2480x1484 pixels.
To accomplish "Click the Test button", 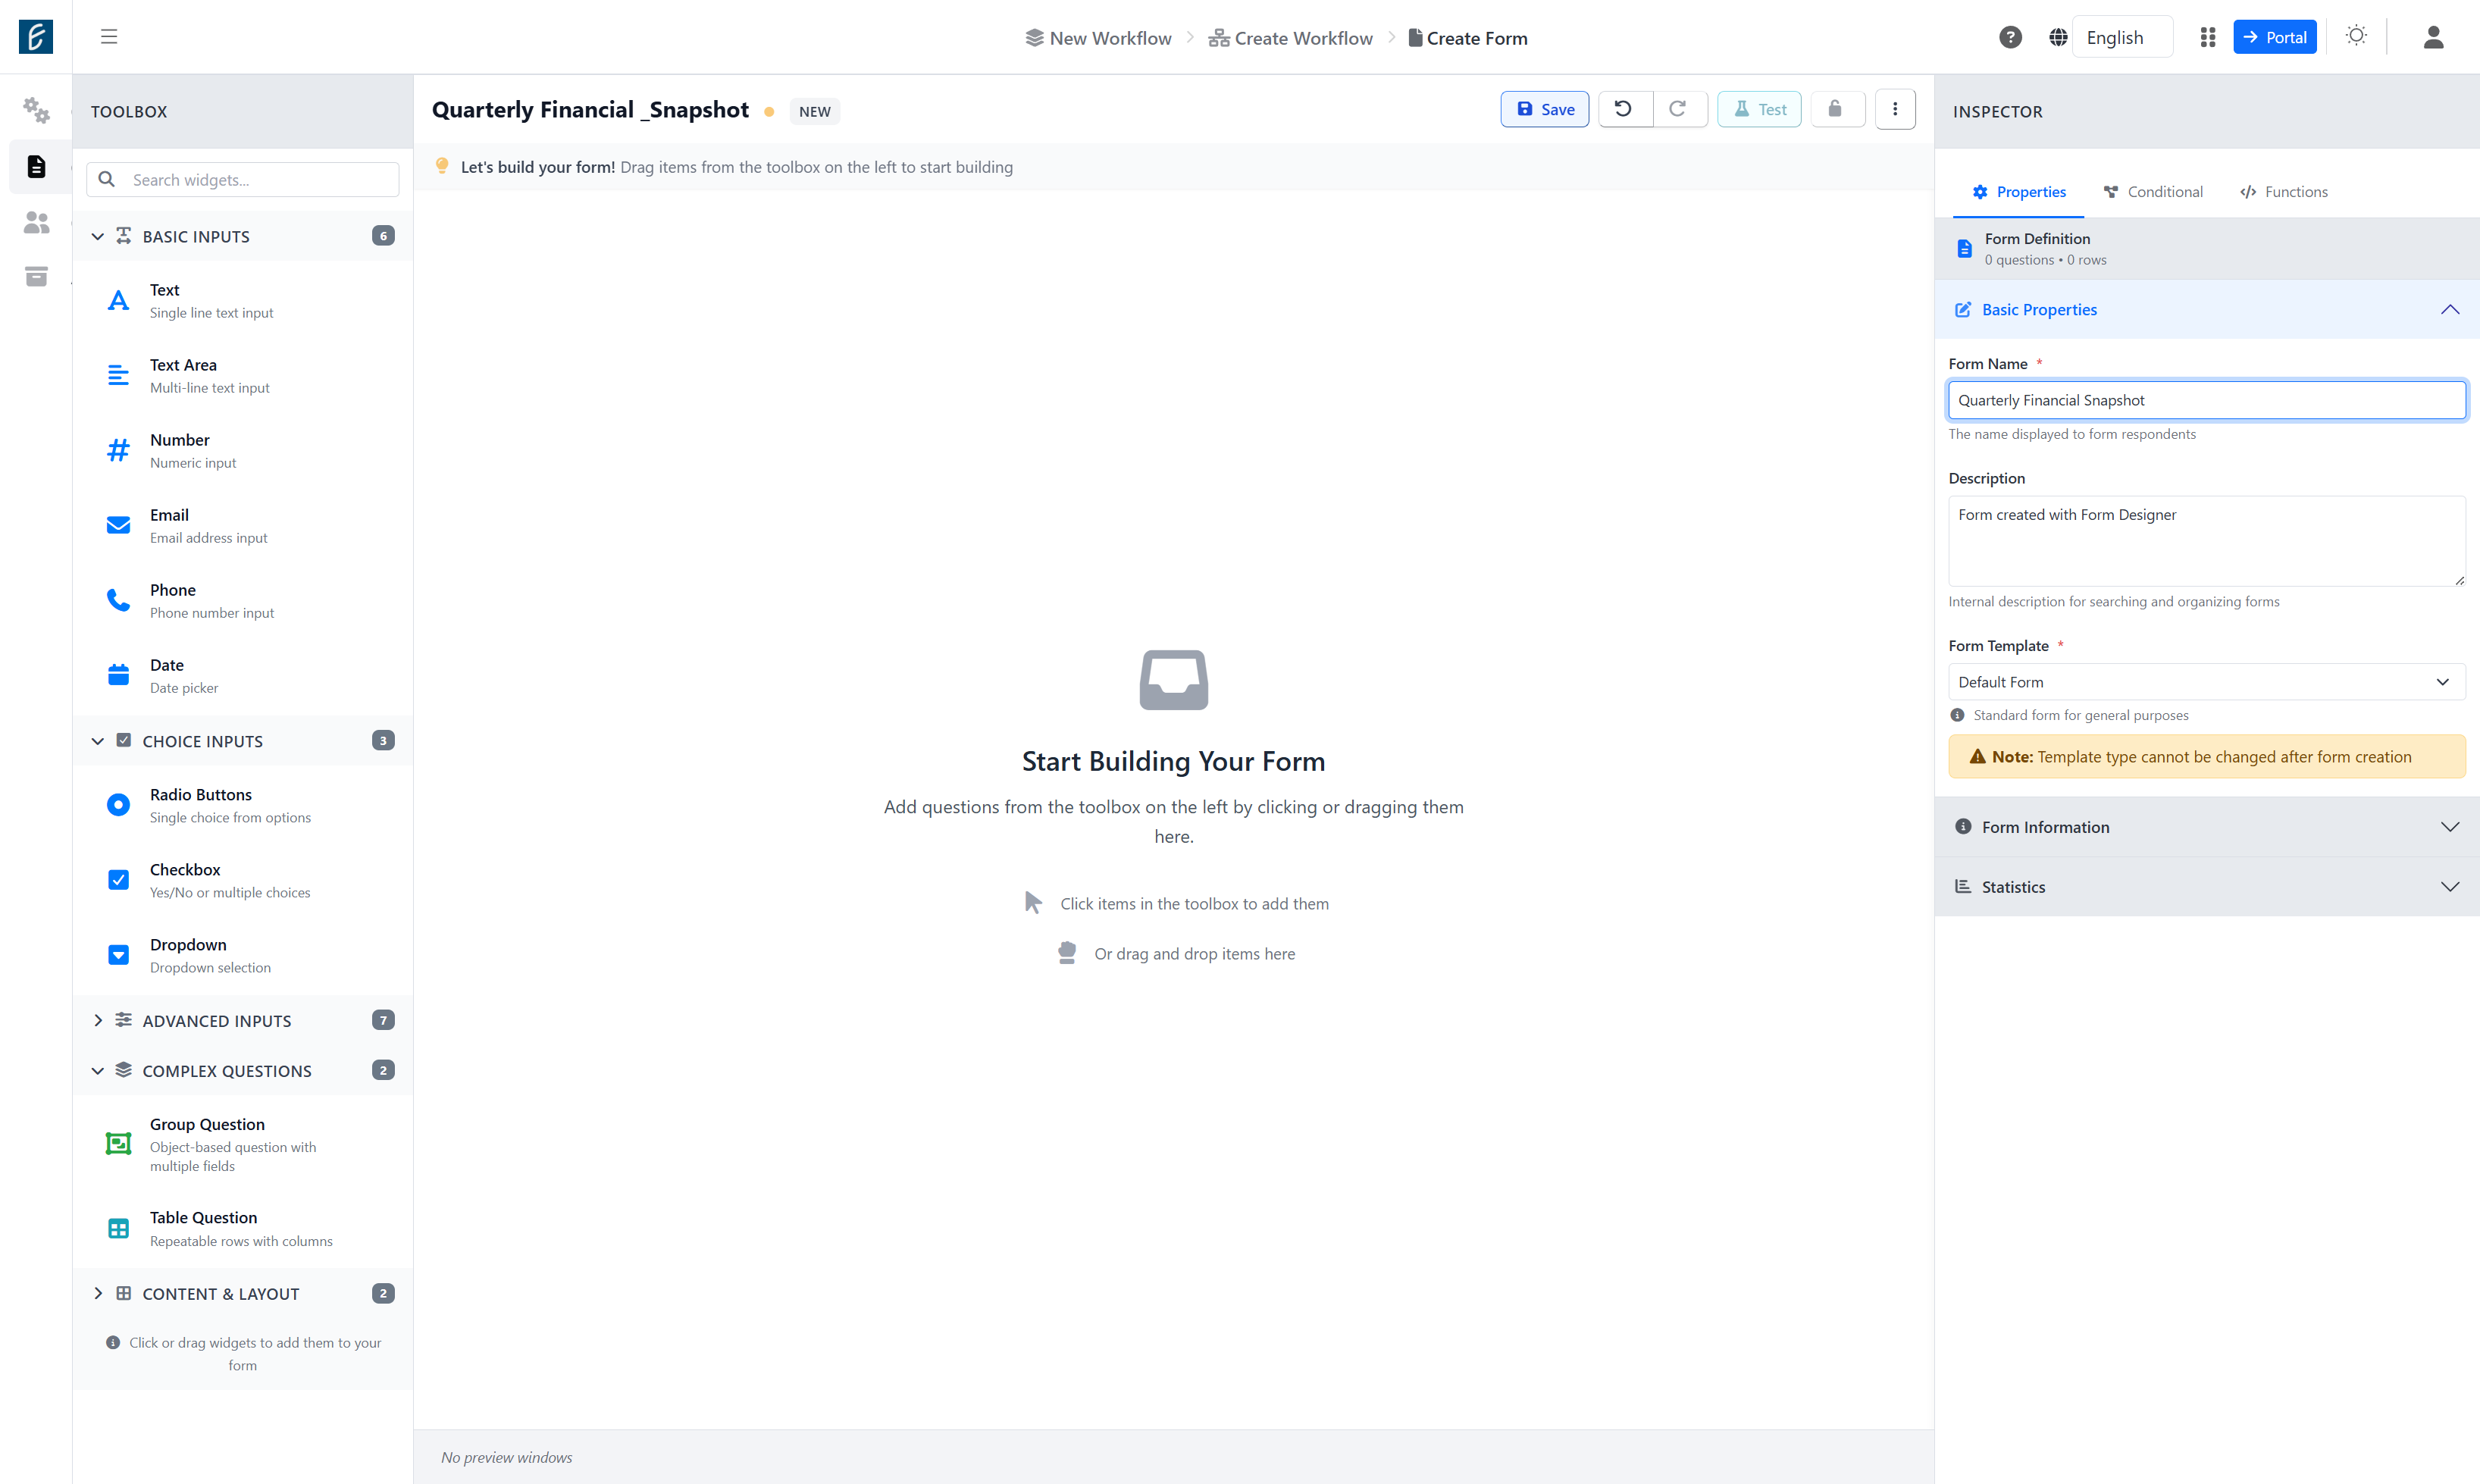I will 1760,109.
